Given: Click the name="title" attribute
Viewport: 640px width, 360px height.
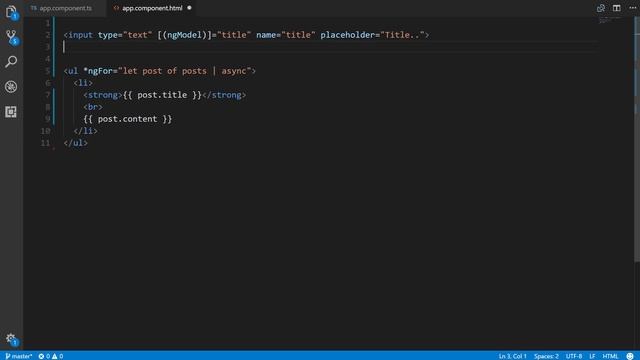Looking at the screenshot, I should coord(286,35).
